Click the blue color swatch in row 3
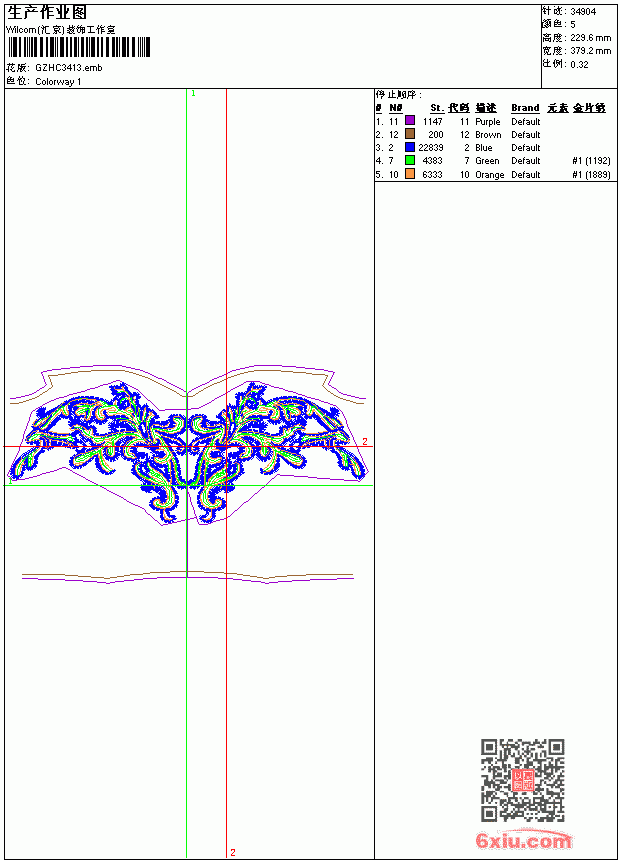Screen dimensions: 620x860 coord(409,147)
